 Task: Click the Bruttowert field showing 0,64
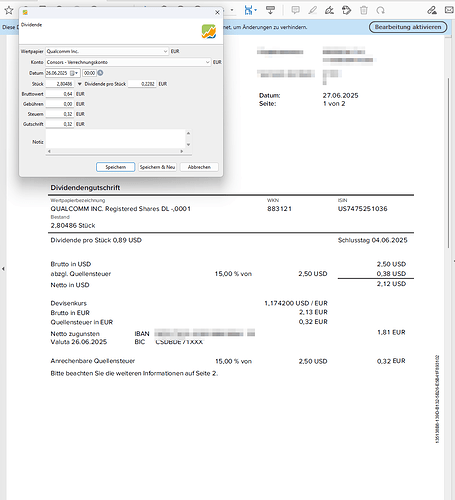pos(59,94)
